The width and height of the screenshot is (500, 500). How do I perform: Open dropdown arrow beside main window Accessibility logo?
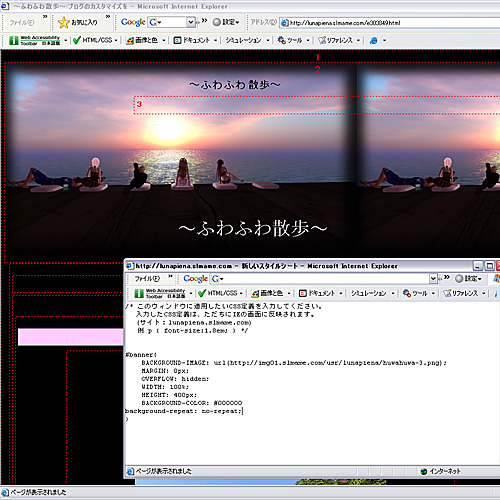pyautogui.click(x=66, y=41)
